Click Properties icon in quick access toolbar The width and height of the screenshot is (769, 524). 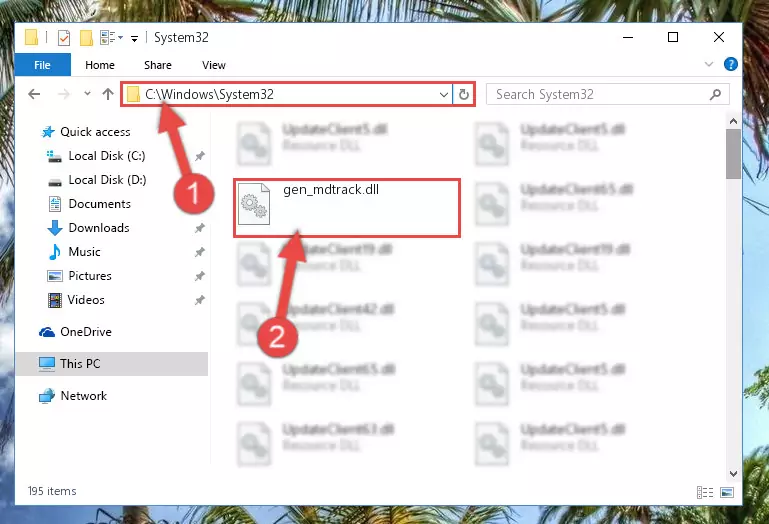pyautogui.click(x=64, y=38)
